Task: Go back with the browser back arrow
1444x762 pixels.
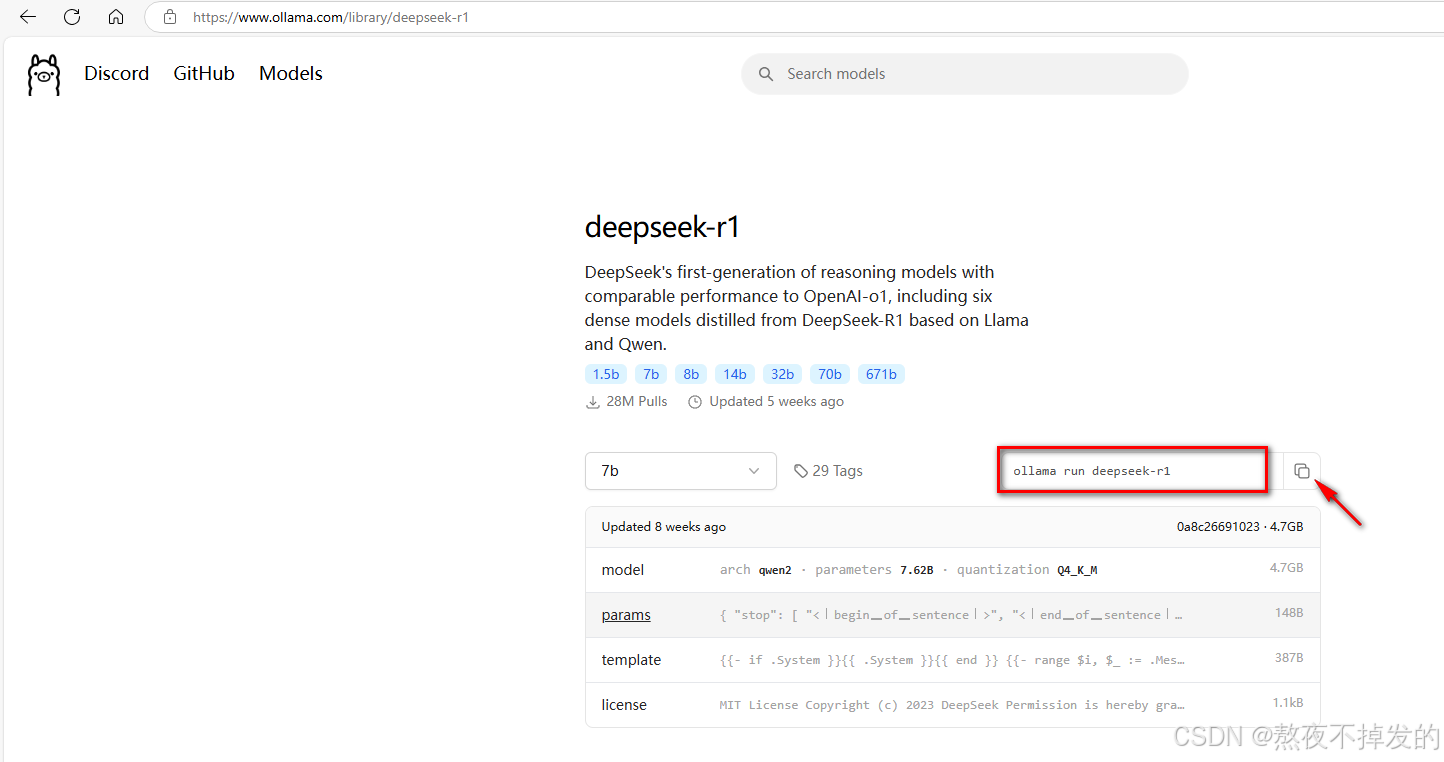Action: tap(28, 17)
